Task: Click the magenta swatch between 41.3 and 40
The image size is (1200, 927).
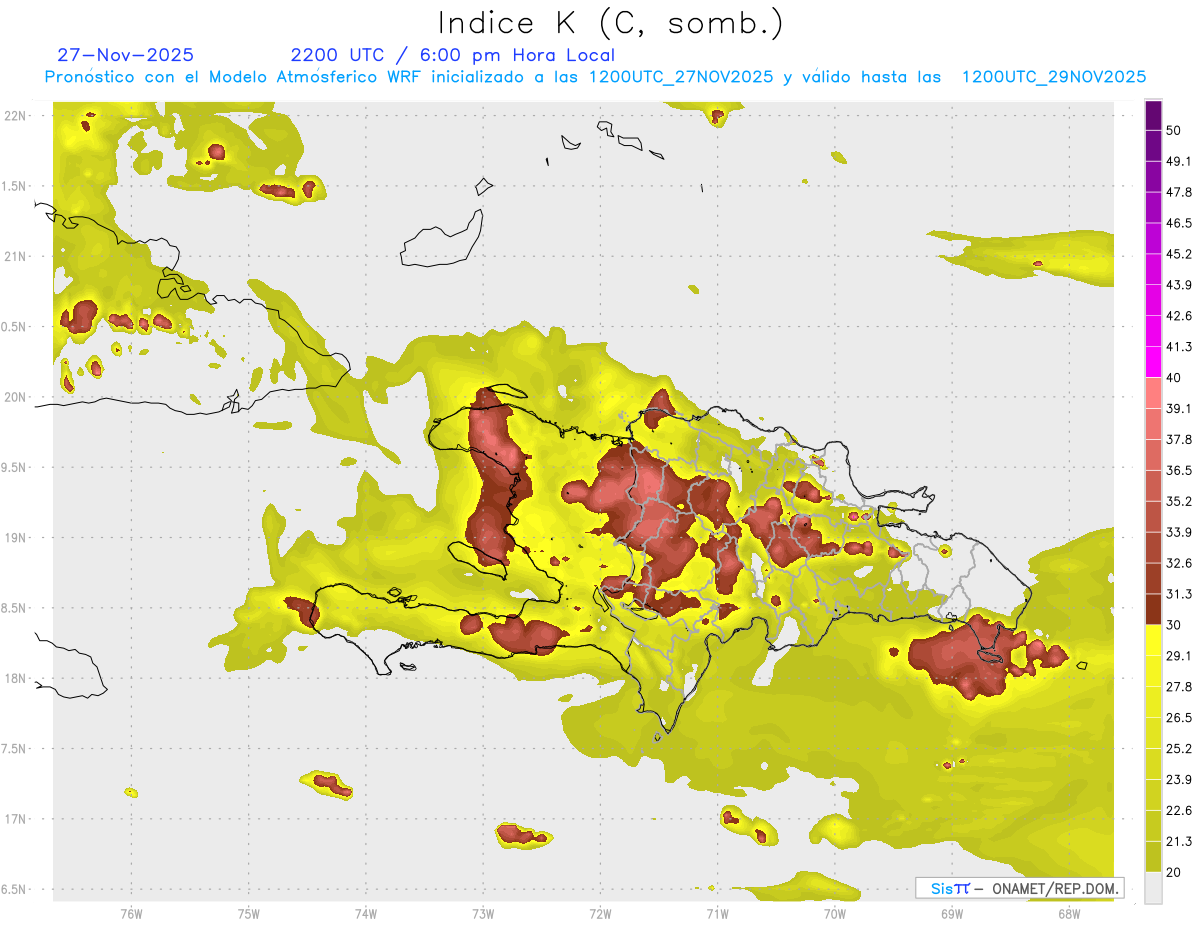Action: coord(1153,362)
